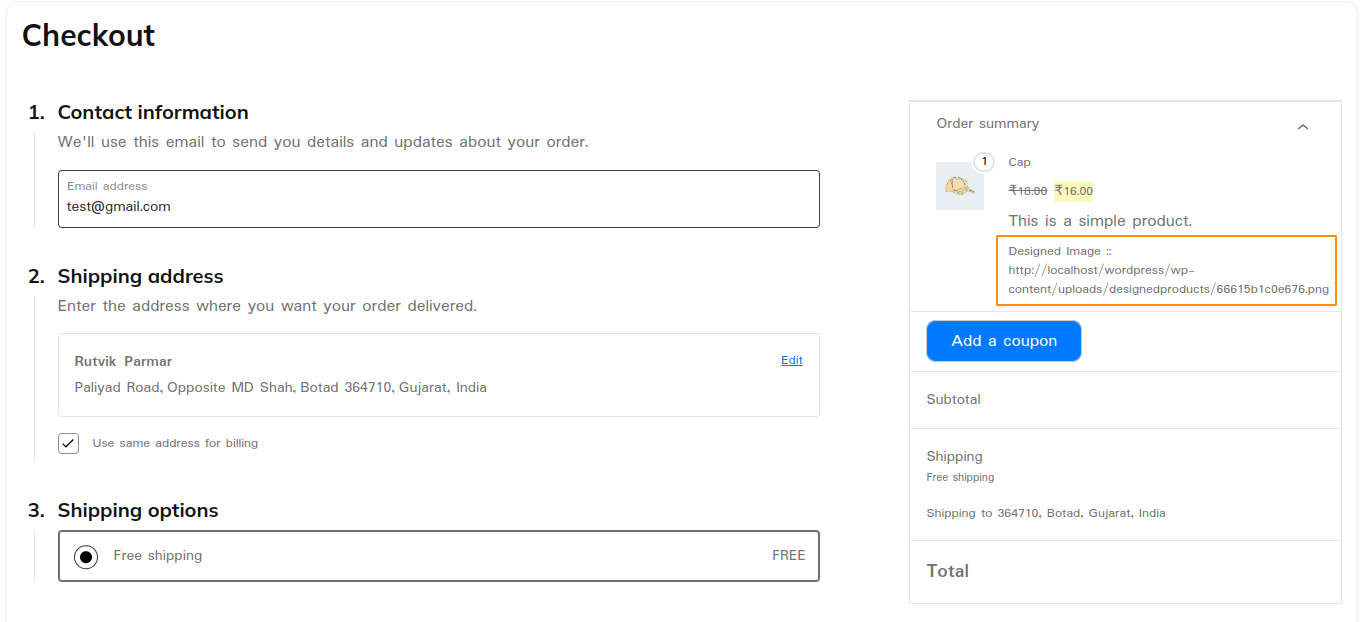Open the Edit link for shipping address
1363x622 pixels.
791,360
